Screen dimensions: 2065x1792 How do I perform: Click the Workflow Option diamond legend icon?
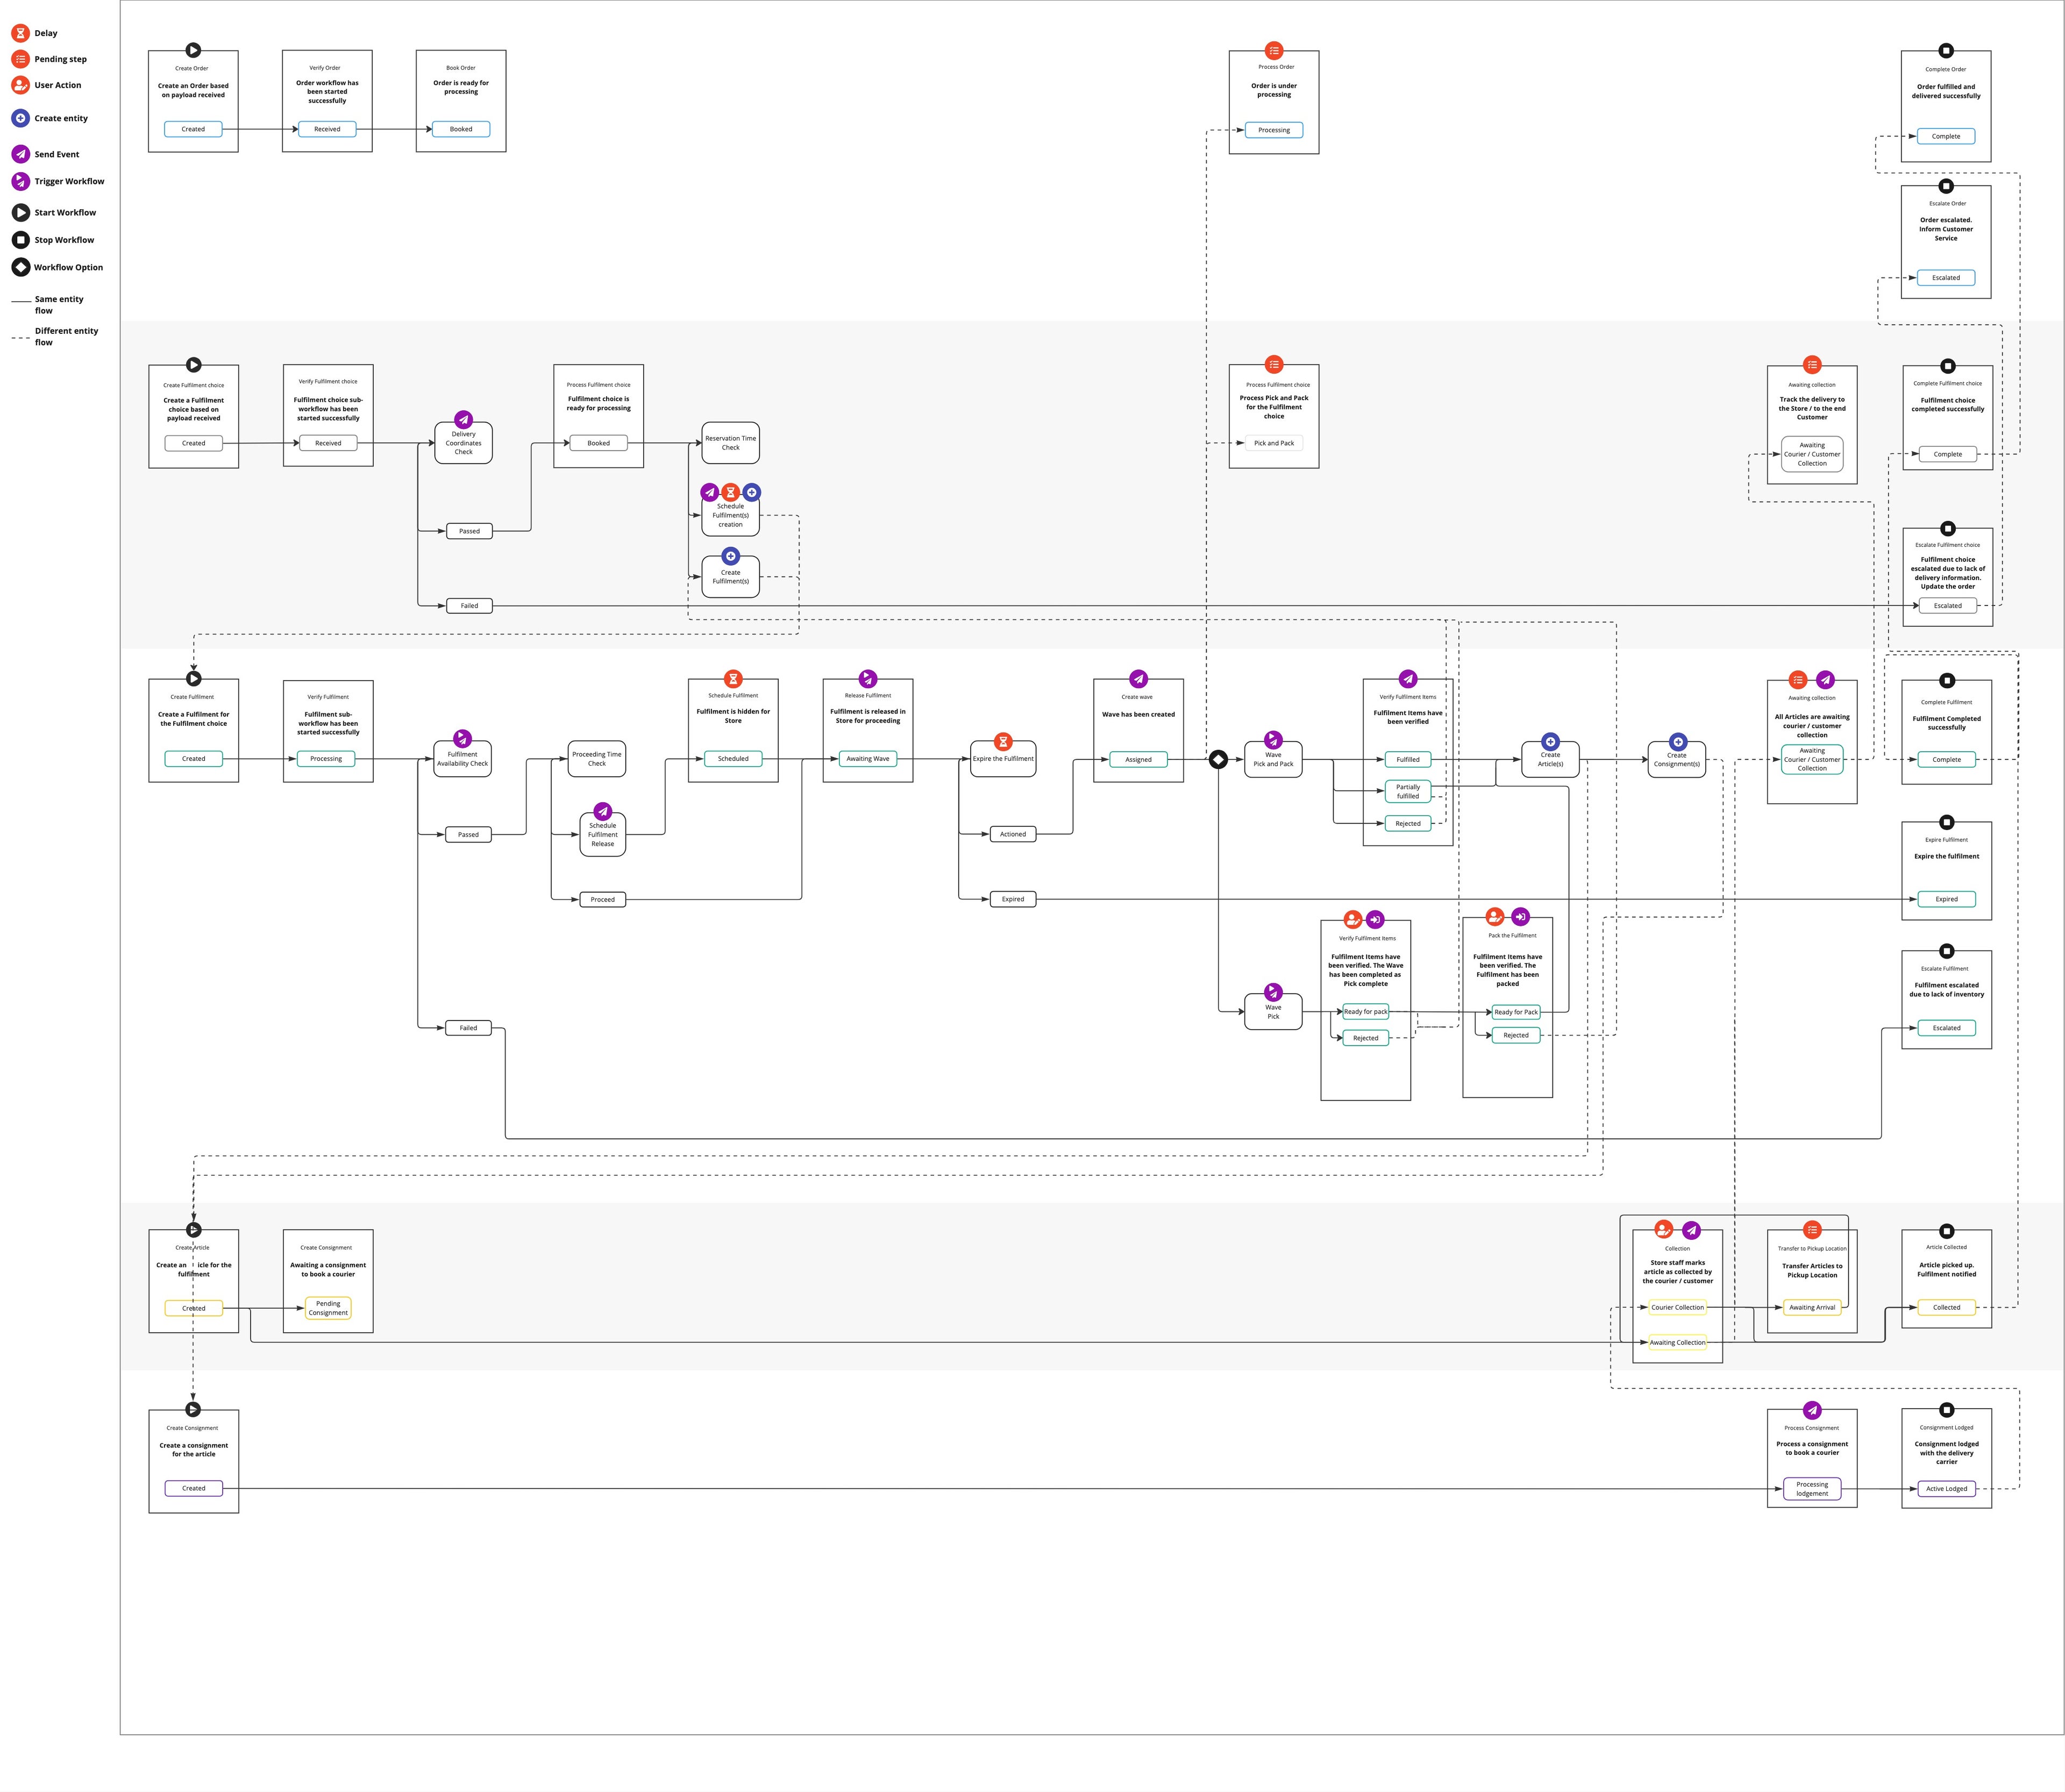pos(20,267)
